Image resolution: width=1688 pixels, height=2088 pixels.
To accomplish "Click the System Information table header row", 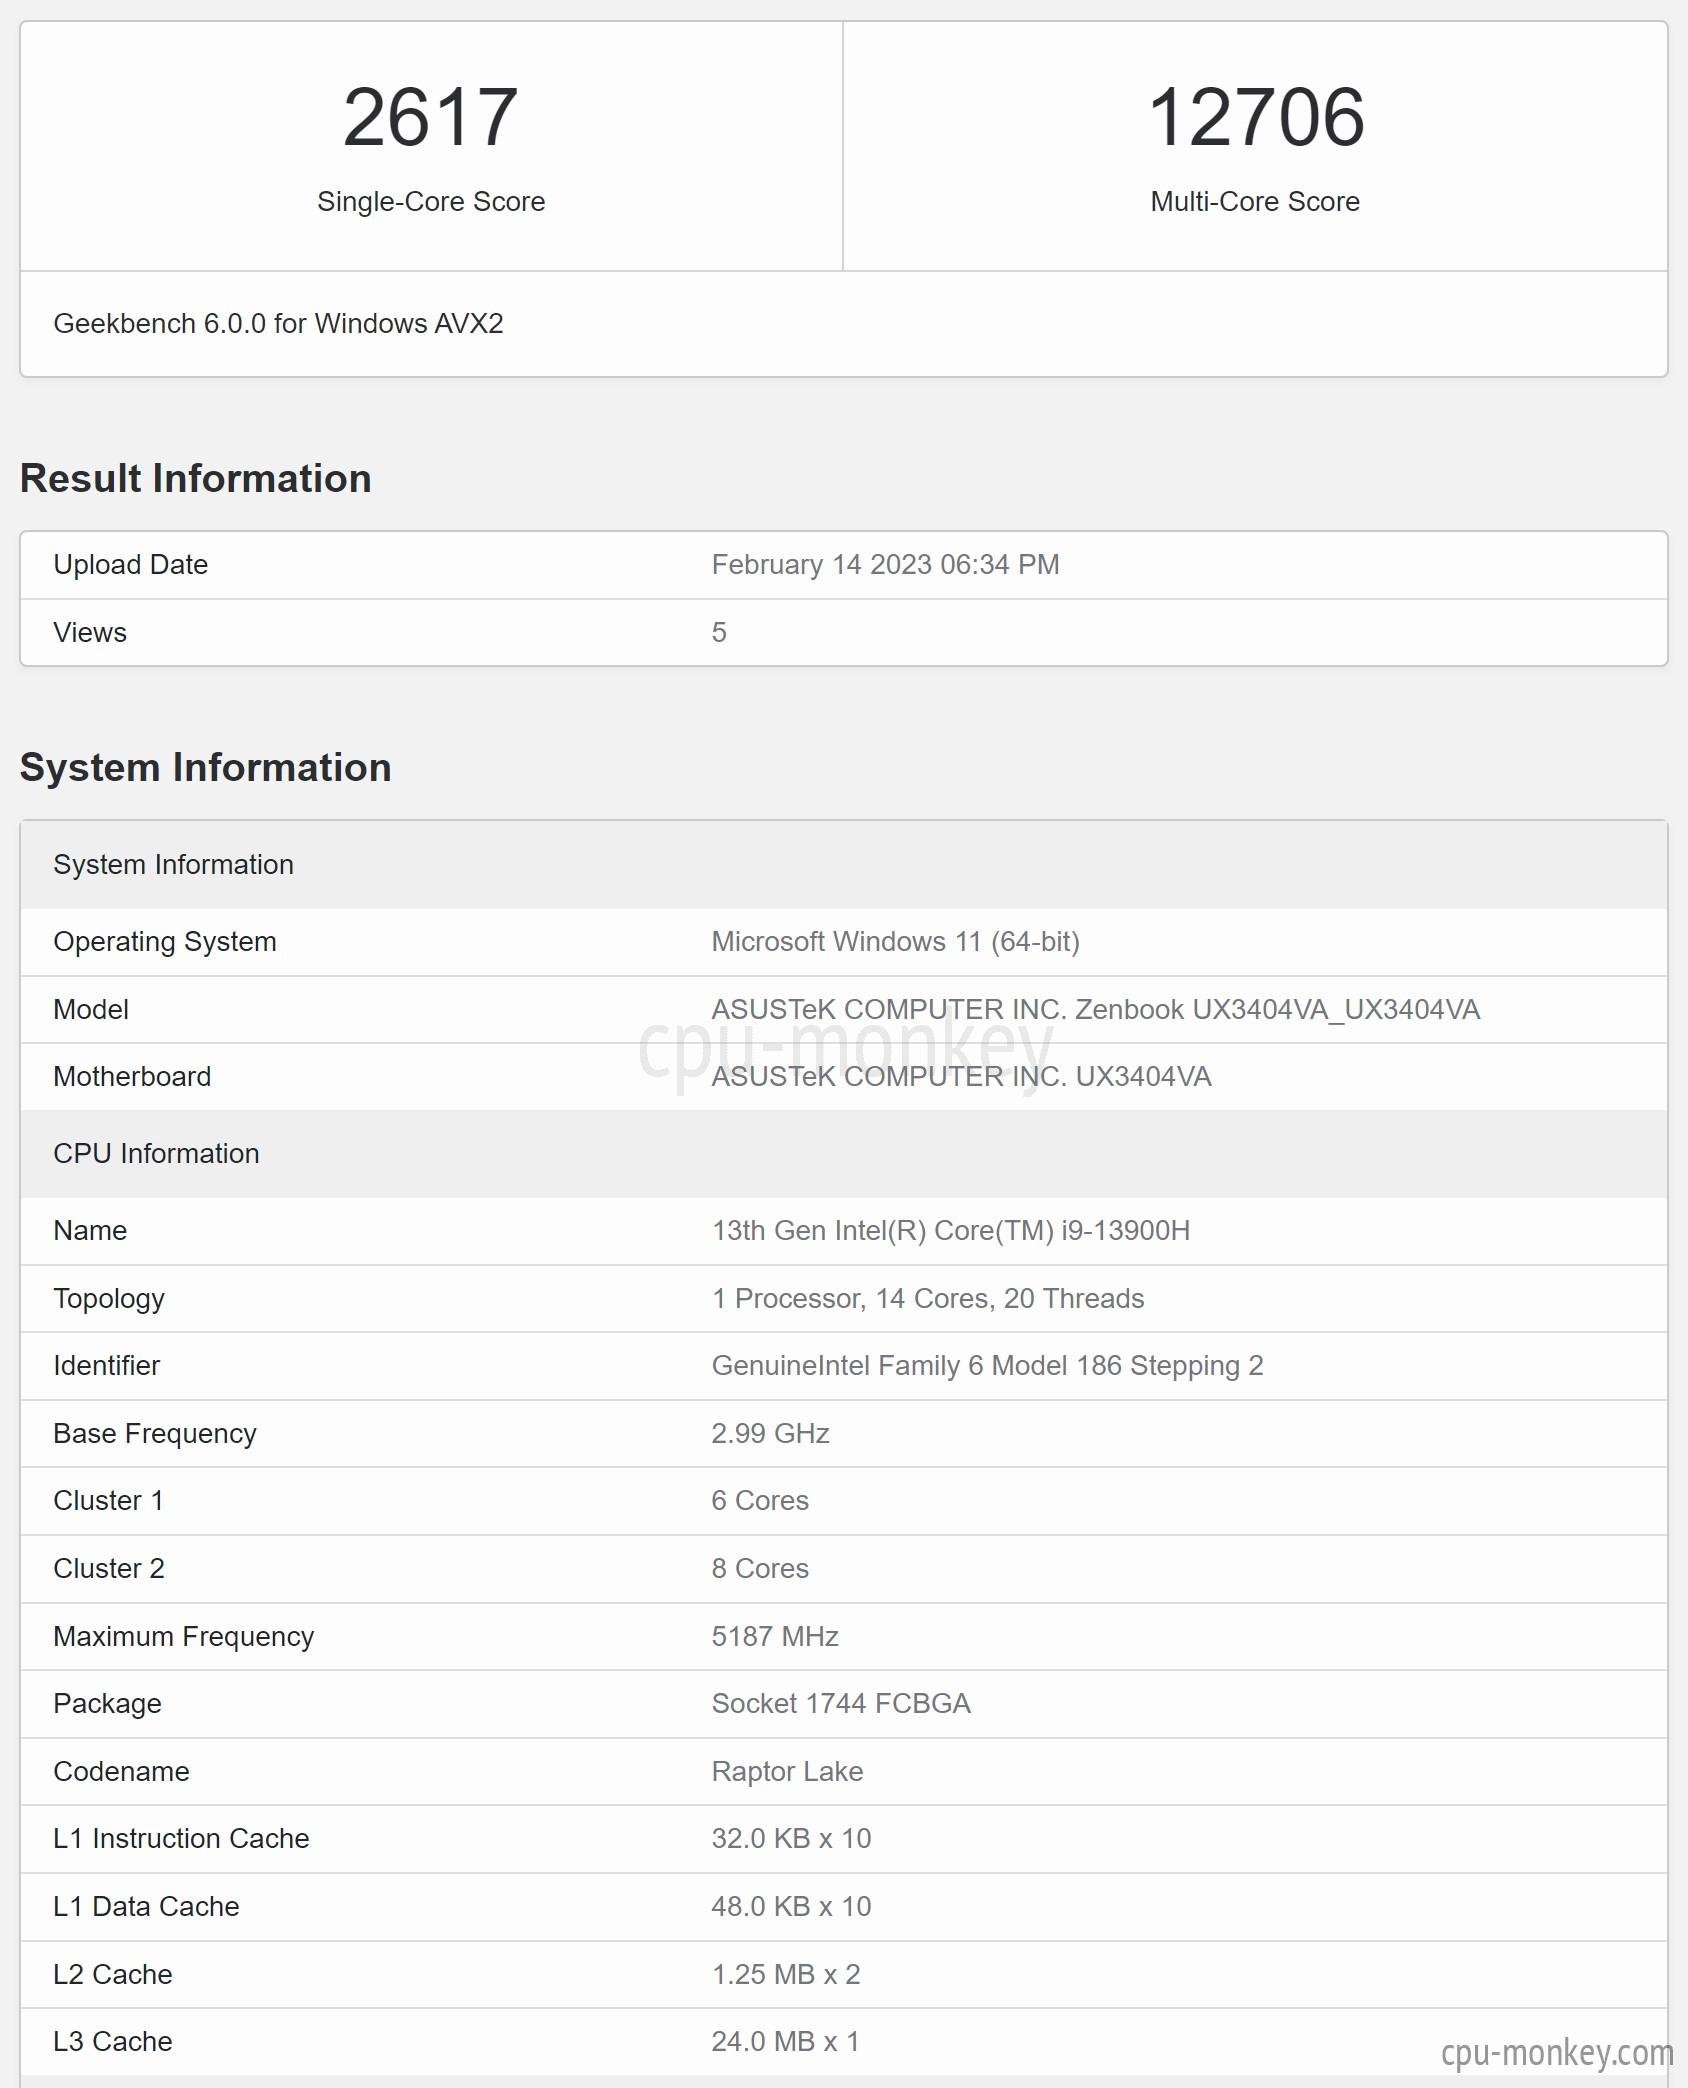I will coord(844,864).
